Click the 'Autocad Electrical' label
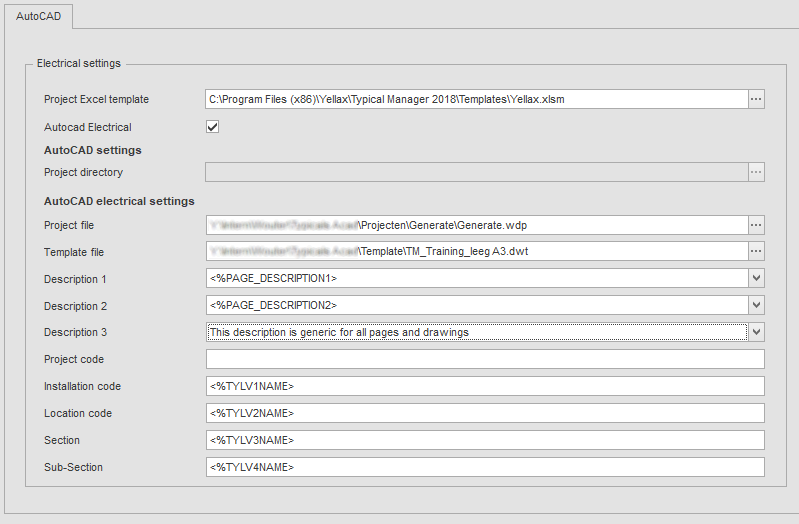This screenshot has width=799, height=524. pyautogui.click(x=88, y=127)
